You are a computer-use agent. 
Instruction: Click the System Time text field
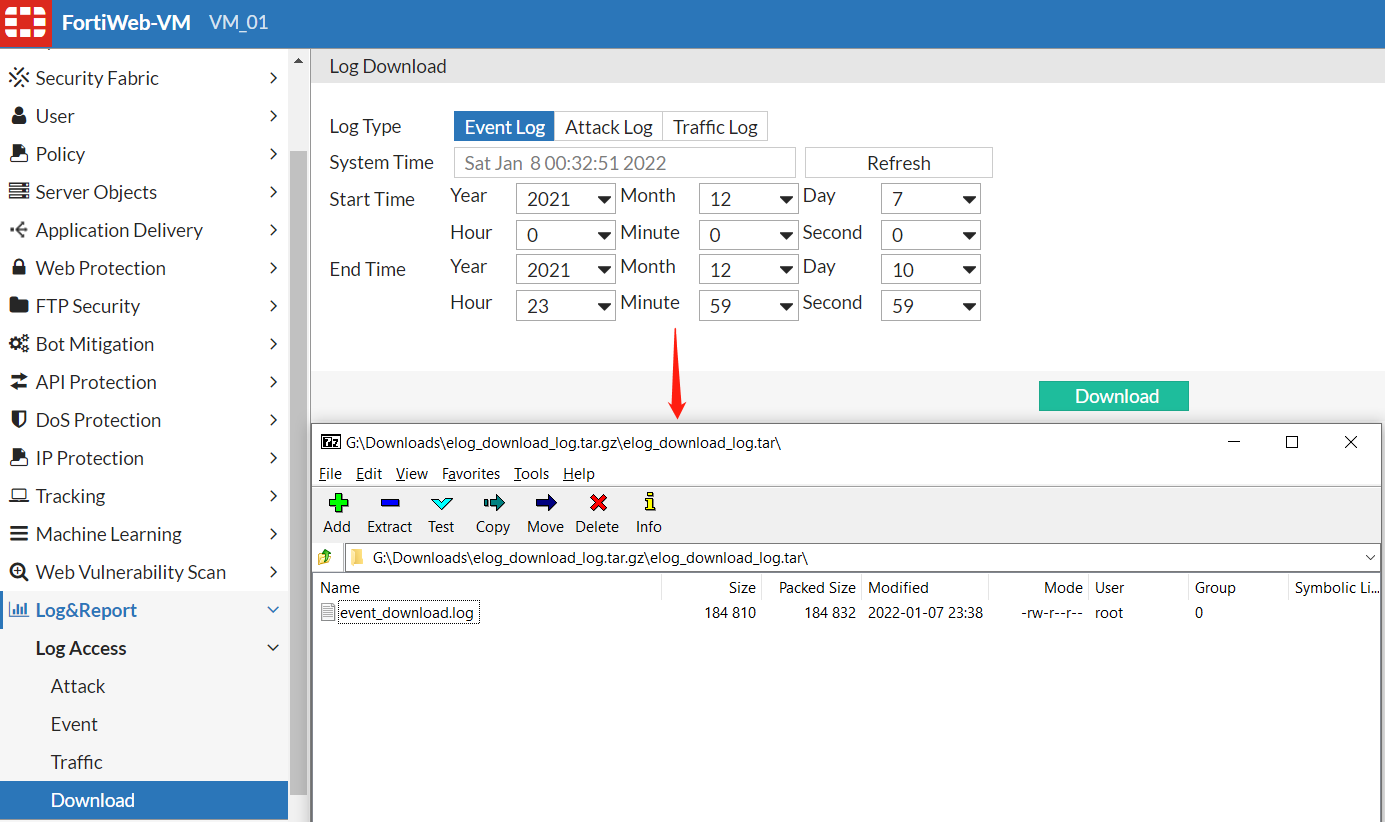[625, 163]
